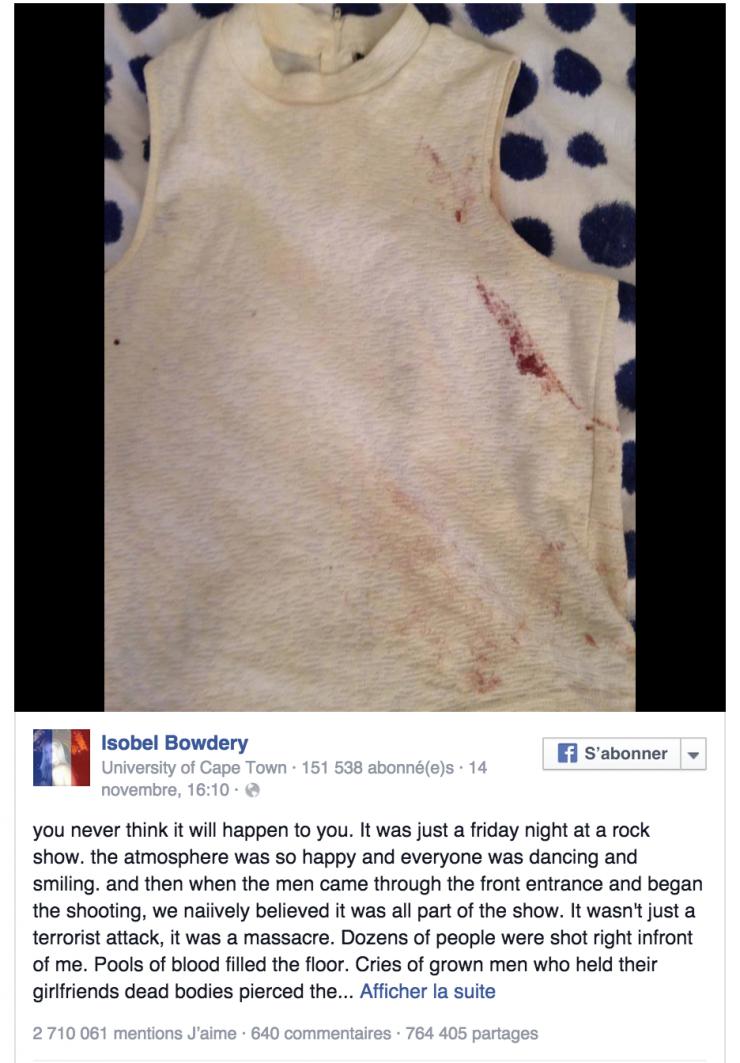Click the post text starting 'you never think'
This screenshot has height=1063, width=740.
(x=368, y=910)
